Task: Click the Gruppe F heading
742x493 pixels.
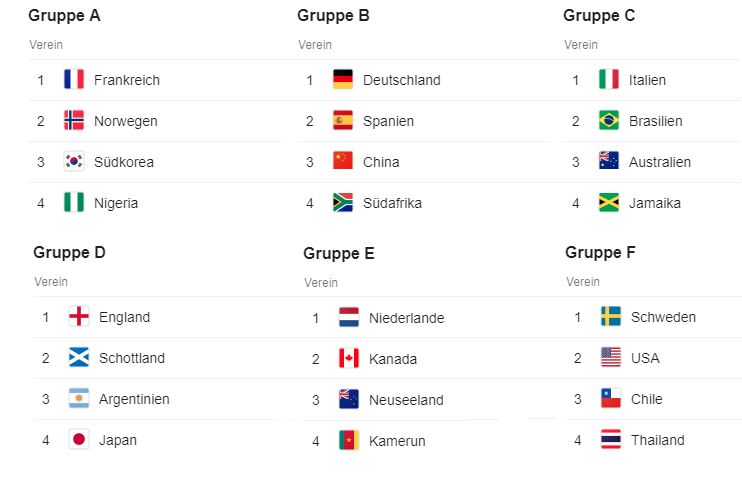Action: tap(600, 253)
